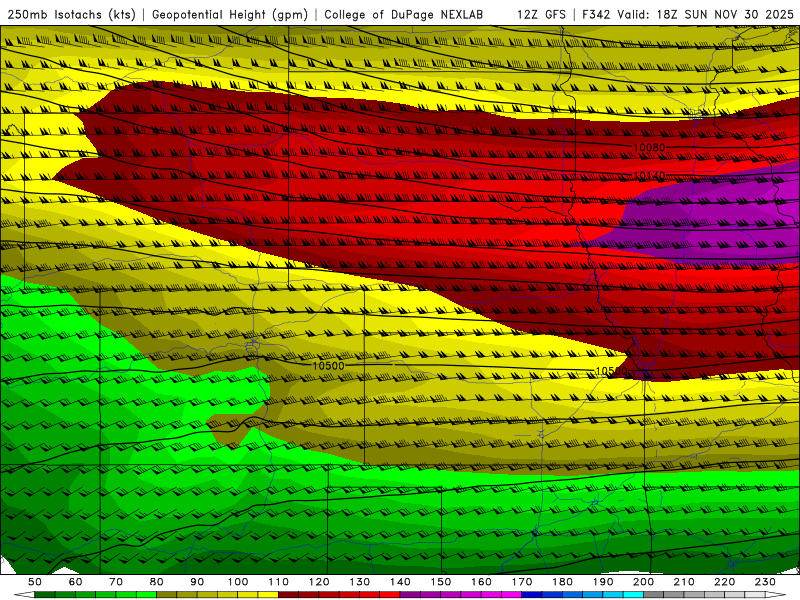Click the 140 knots color bar label
This screenshot has width=800, height=600.
tap(400, 582)
